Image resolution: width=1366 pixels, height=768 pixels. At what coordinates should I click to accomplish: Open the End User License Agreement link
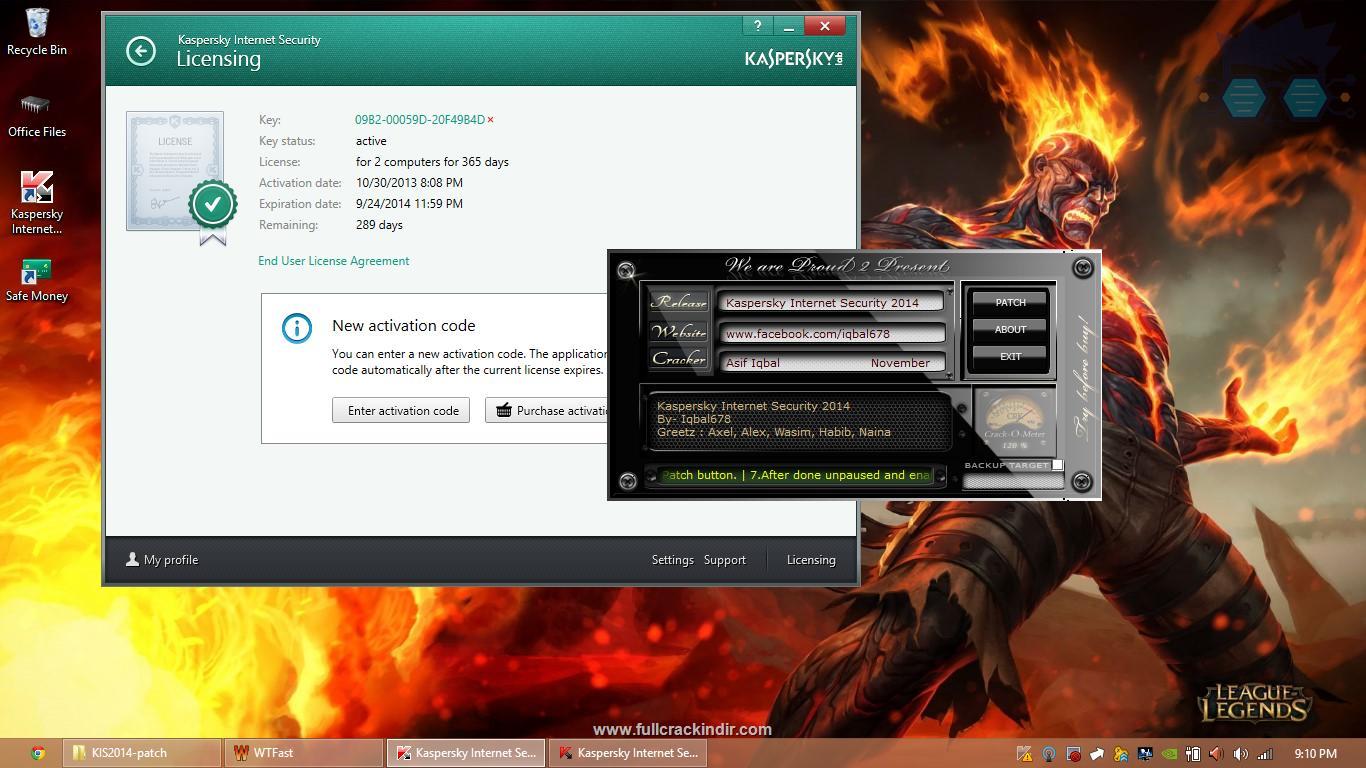333,261
